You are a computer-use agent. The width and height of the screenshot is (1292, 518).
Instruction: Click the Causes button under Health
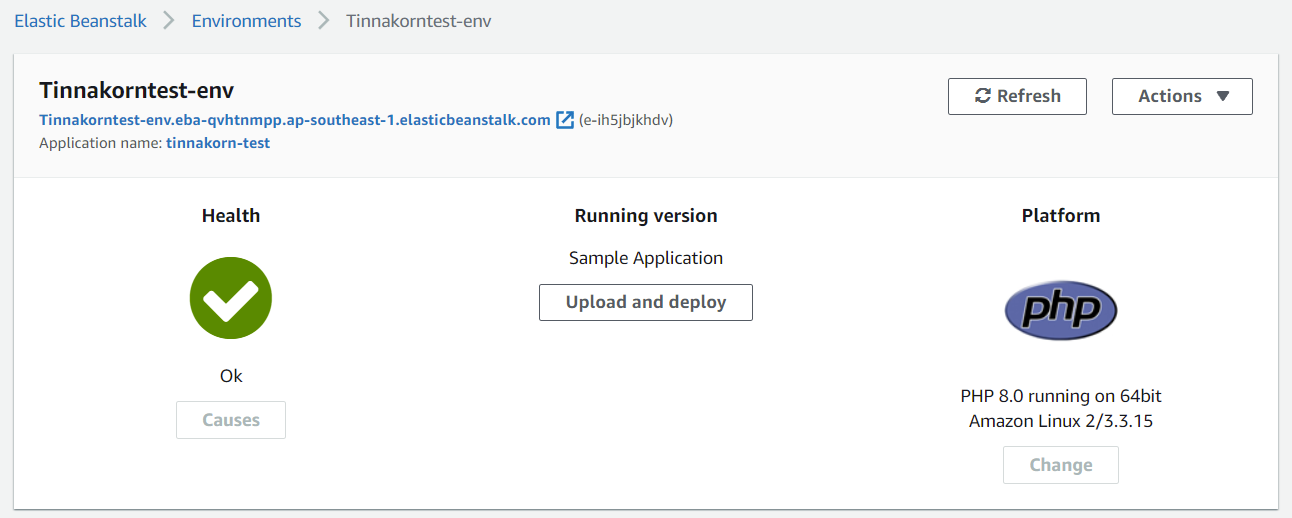coord(231,420)
